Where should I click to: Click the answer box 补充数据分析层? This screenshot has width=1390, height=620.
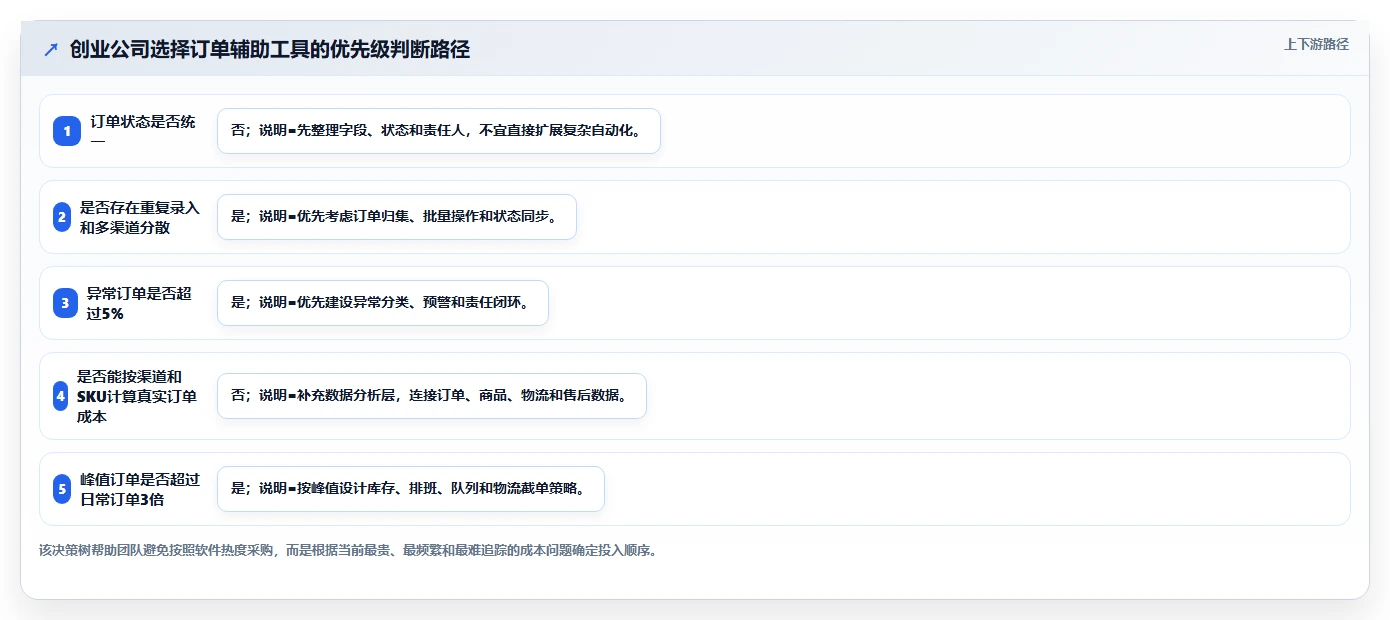432,396
